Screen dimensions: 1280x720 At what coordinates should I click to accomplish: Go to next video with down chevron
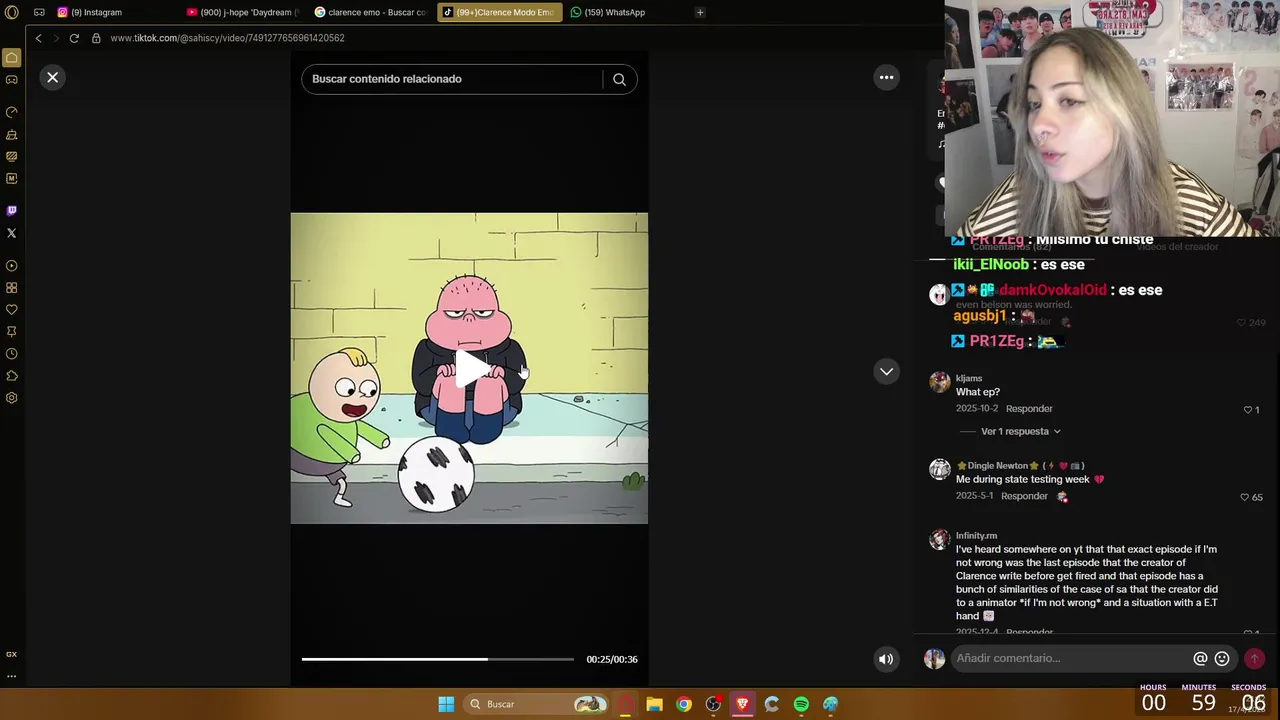click(886, 371)
